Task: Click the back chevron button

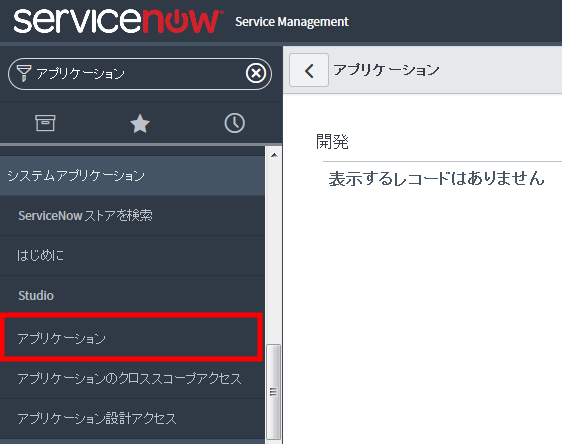Action: pos(309,70)
